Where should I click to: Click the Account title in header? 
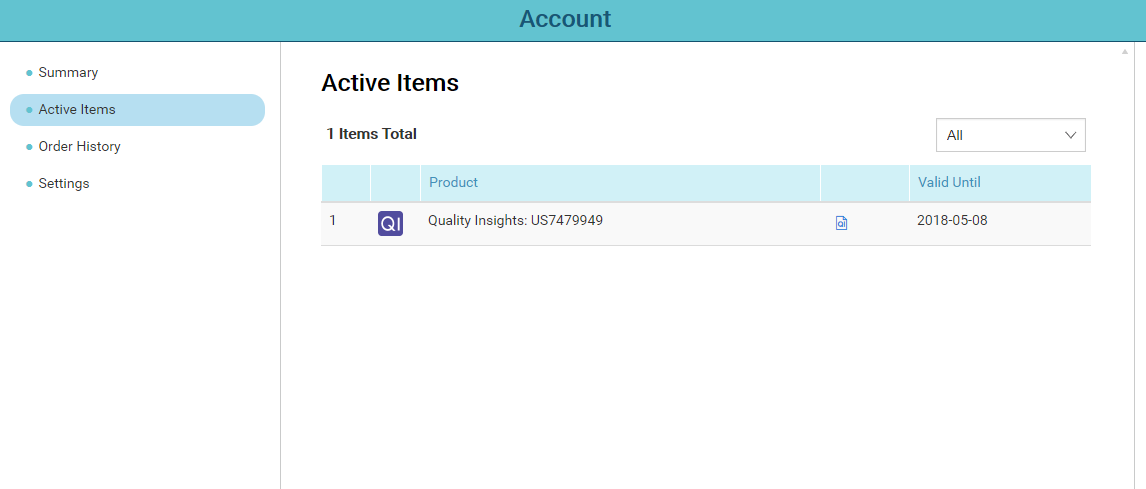click(565, 19)
